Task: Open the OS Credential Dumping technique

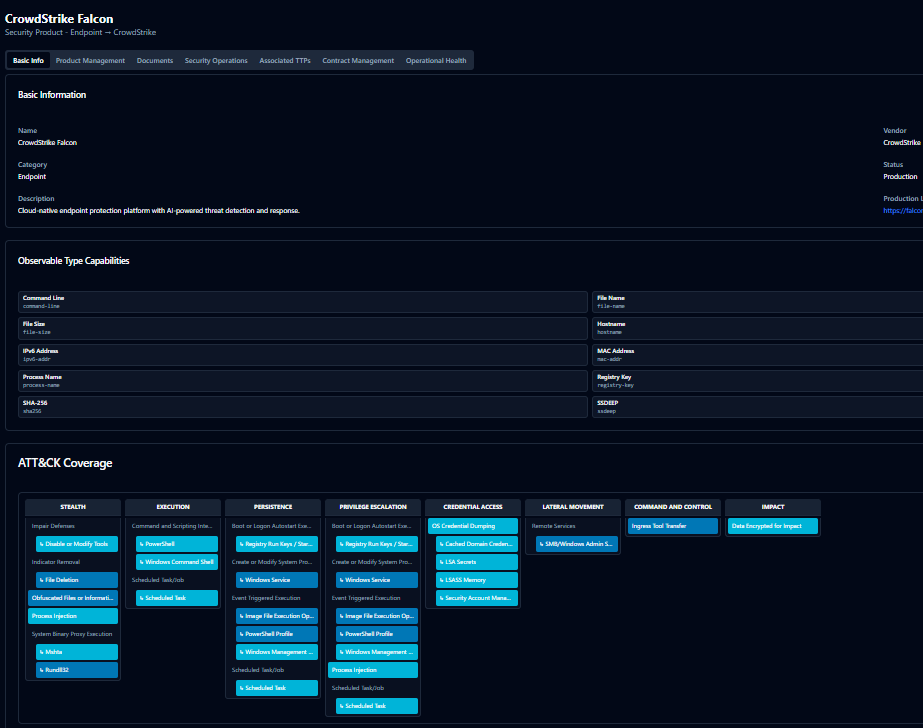Action: 473,526
